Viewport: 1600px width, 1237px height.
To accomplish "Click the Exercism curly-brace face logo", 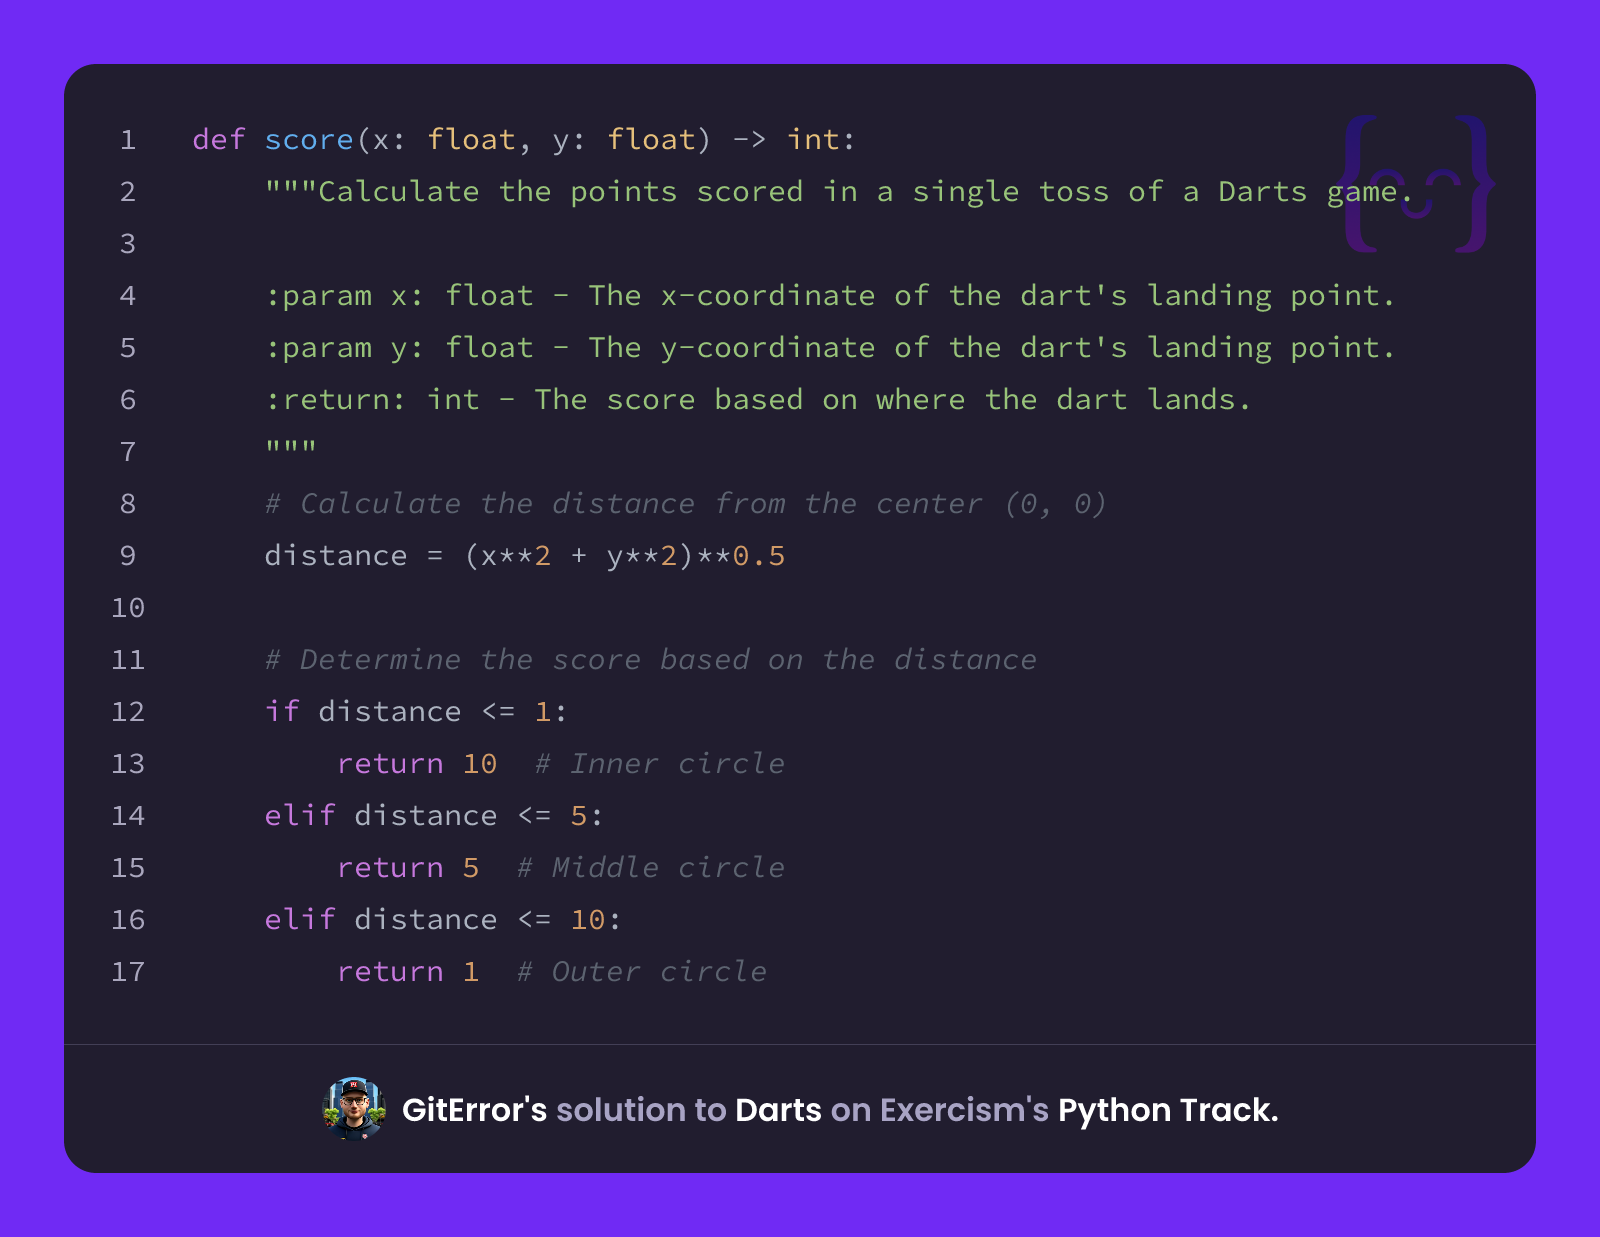I will point(1417,184).
